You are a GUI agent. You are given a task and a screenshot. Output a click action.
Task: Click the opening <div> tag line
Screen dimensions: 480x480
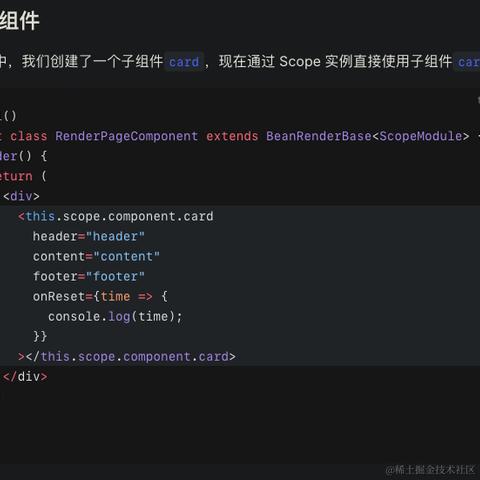(21, 196)
